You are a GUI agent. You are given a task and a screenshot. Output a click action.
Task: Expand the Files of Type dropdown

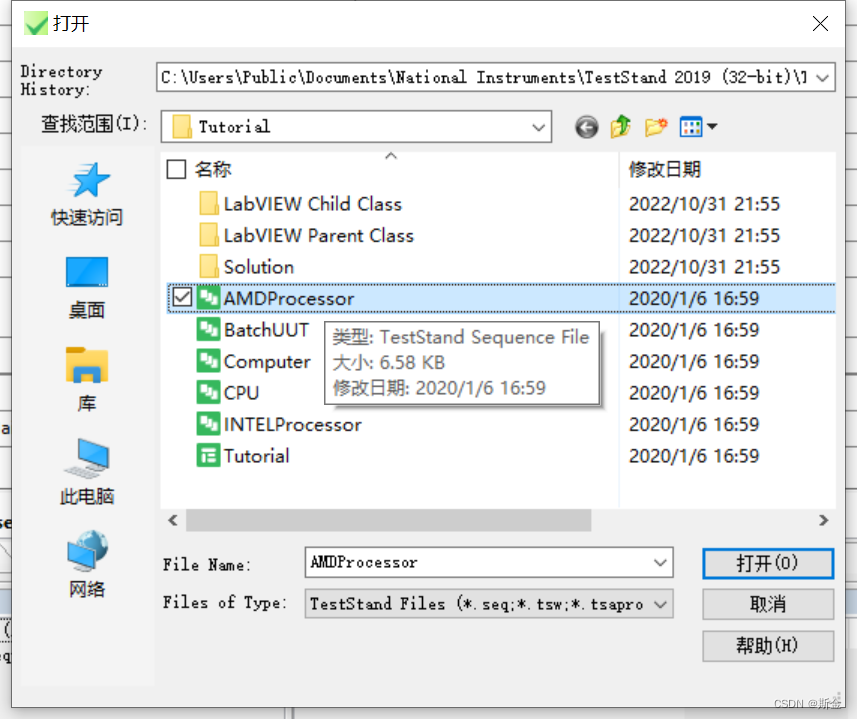click(x=660, y=604)
